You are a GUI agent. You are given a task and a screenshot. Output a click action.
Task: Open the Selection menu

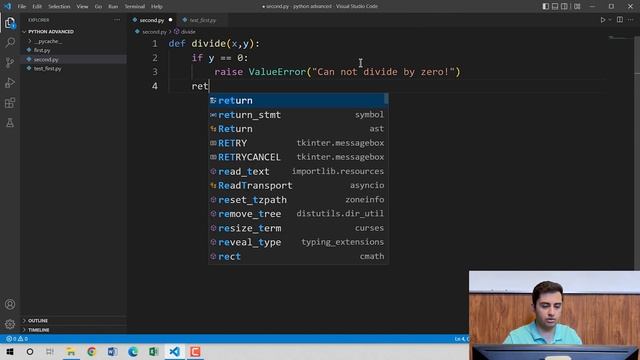point(59,7)
